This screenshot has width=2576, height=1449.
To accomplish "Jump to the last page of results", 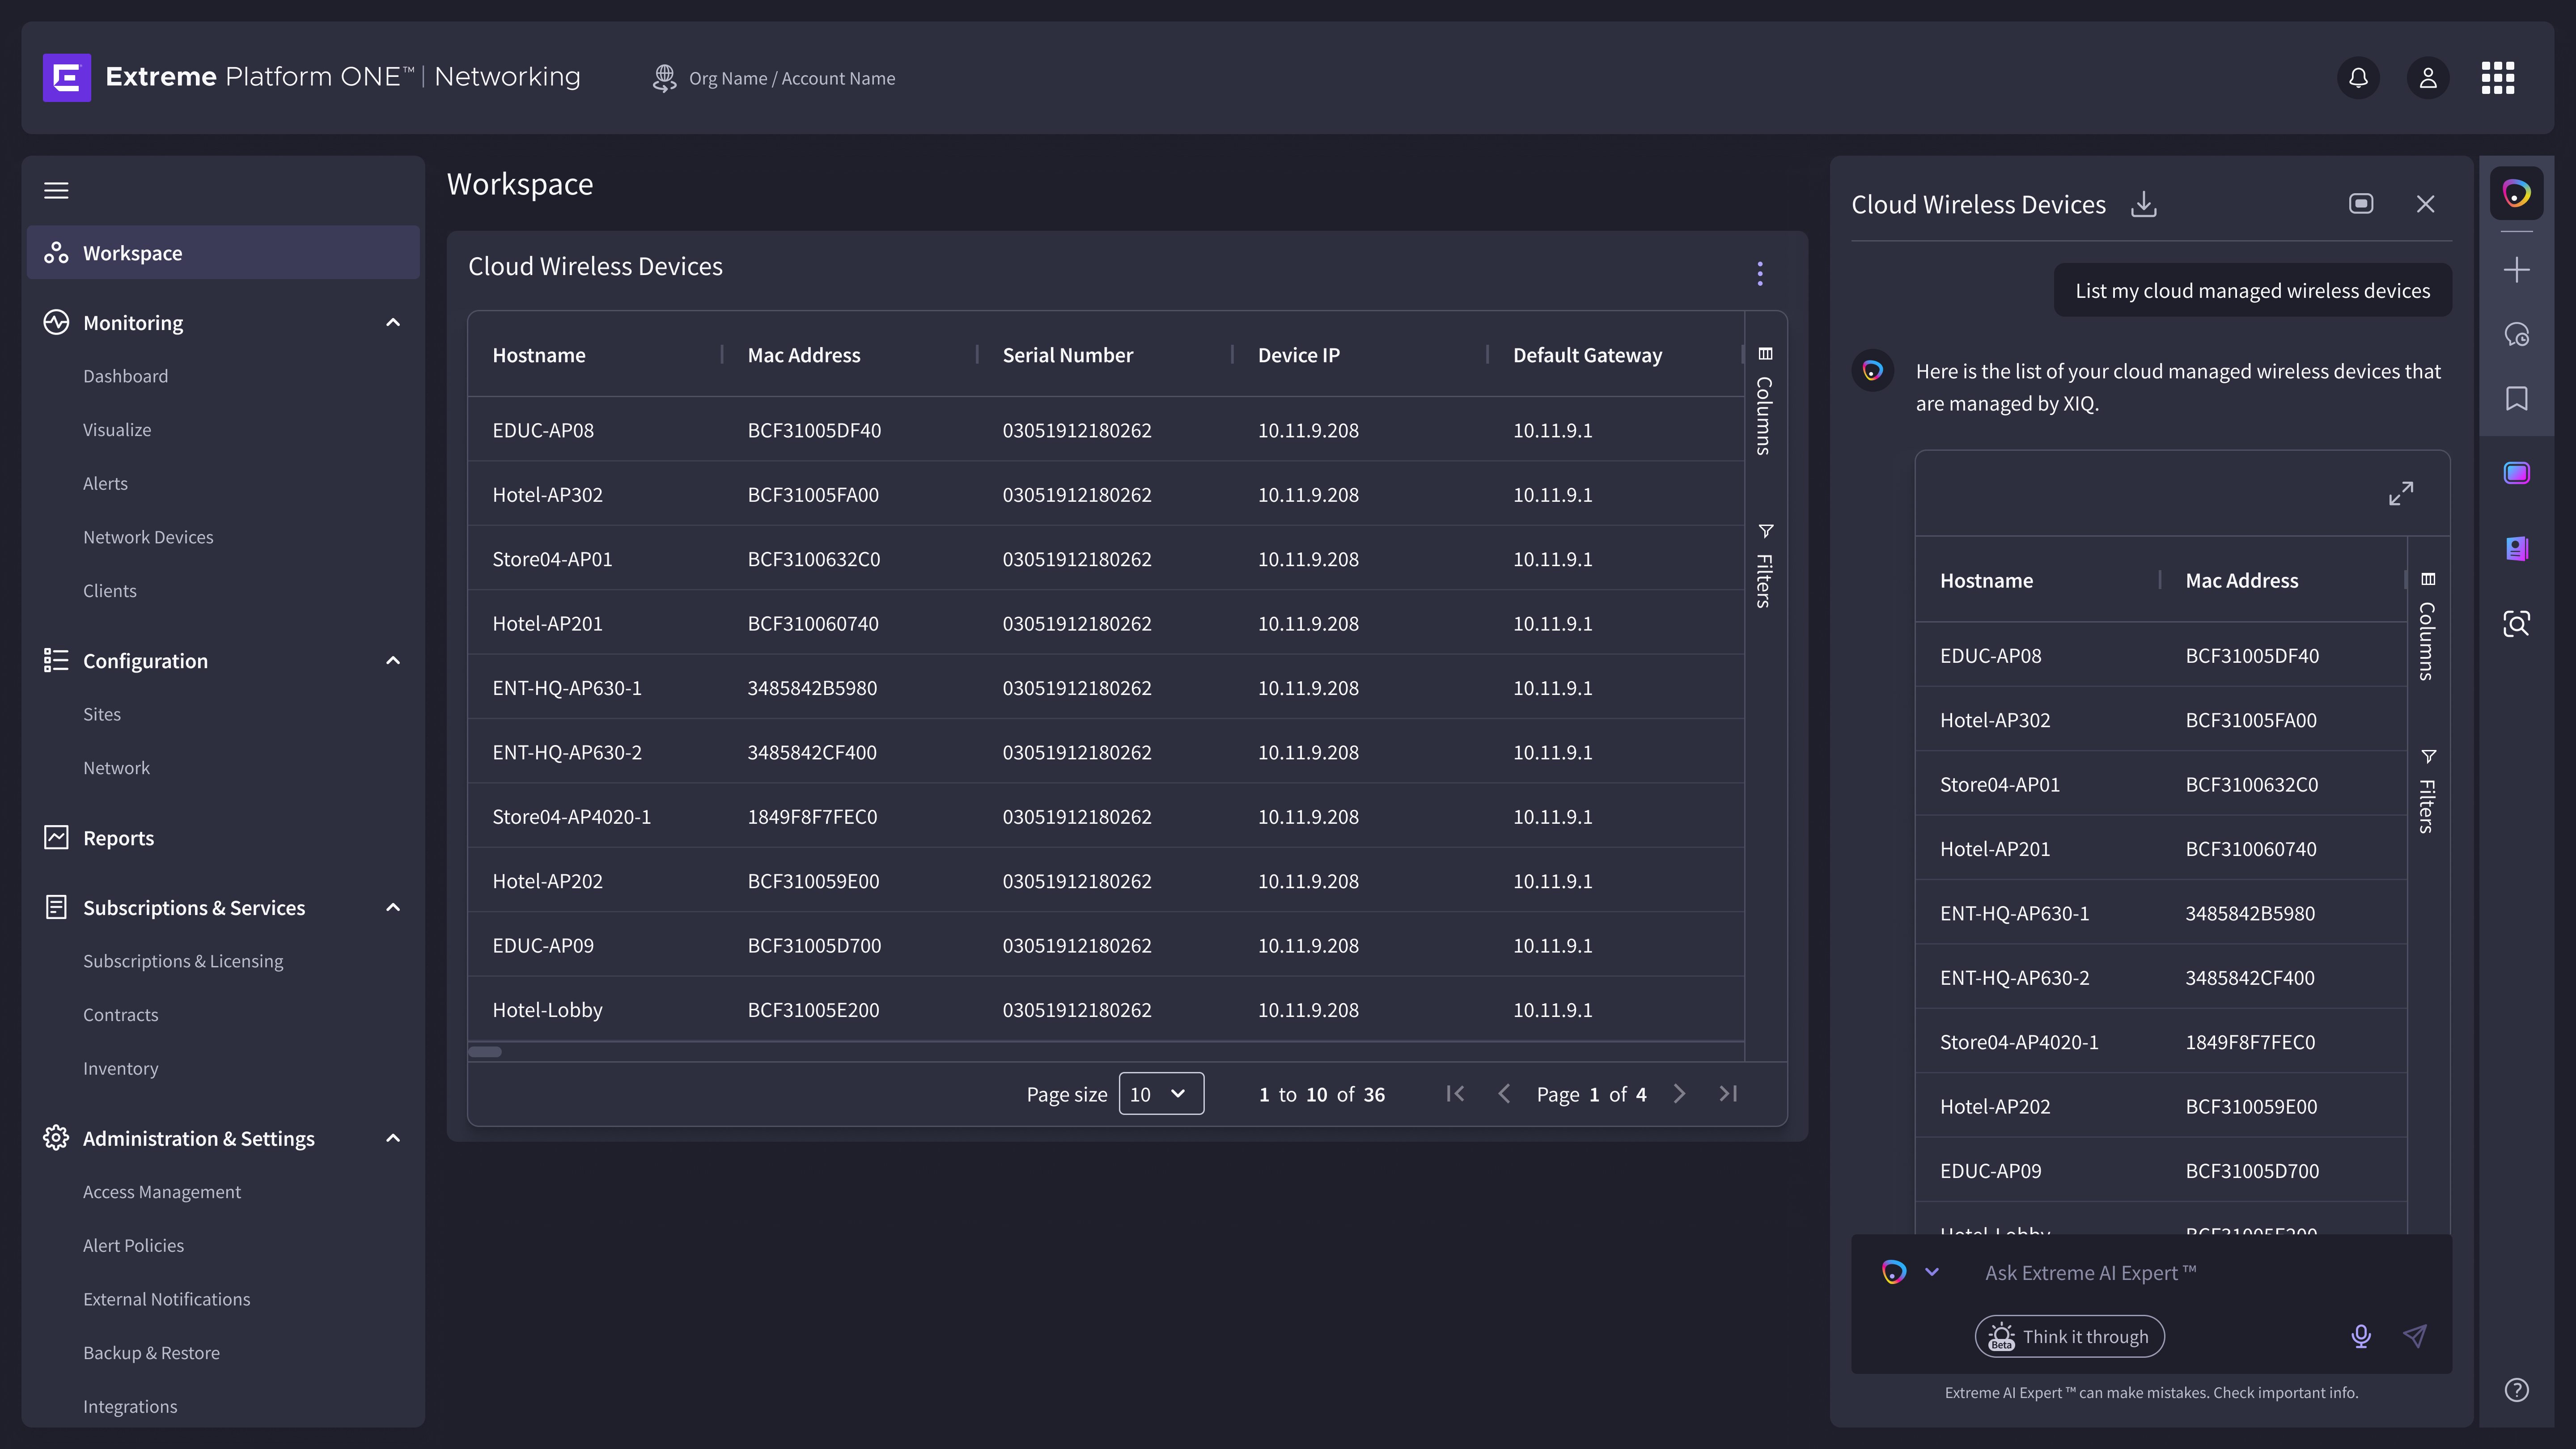I will coord(1728,1094).
